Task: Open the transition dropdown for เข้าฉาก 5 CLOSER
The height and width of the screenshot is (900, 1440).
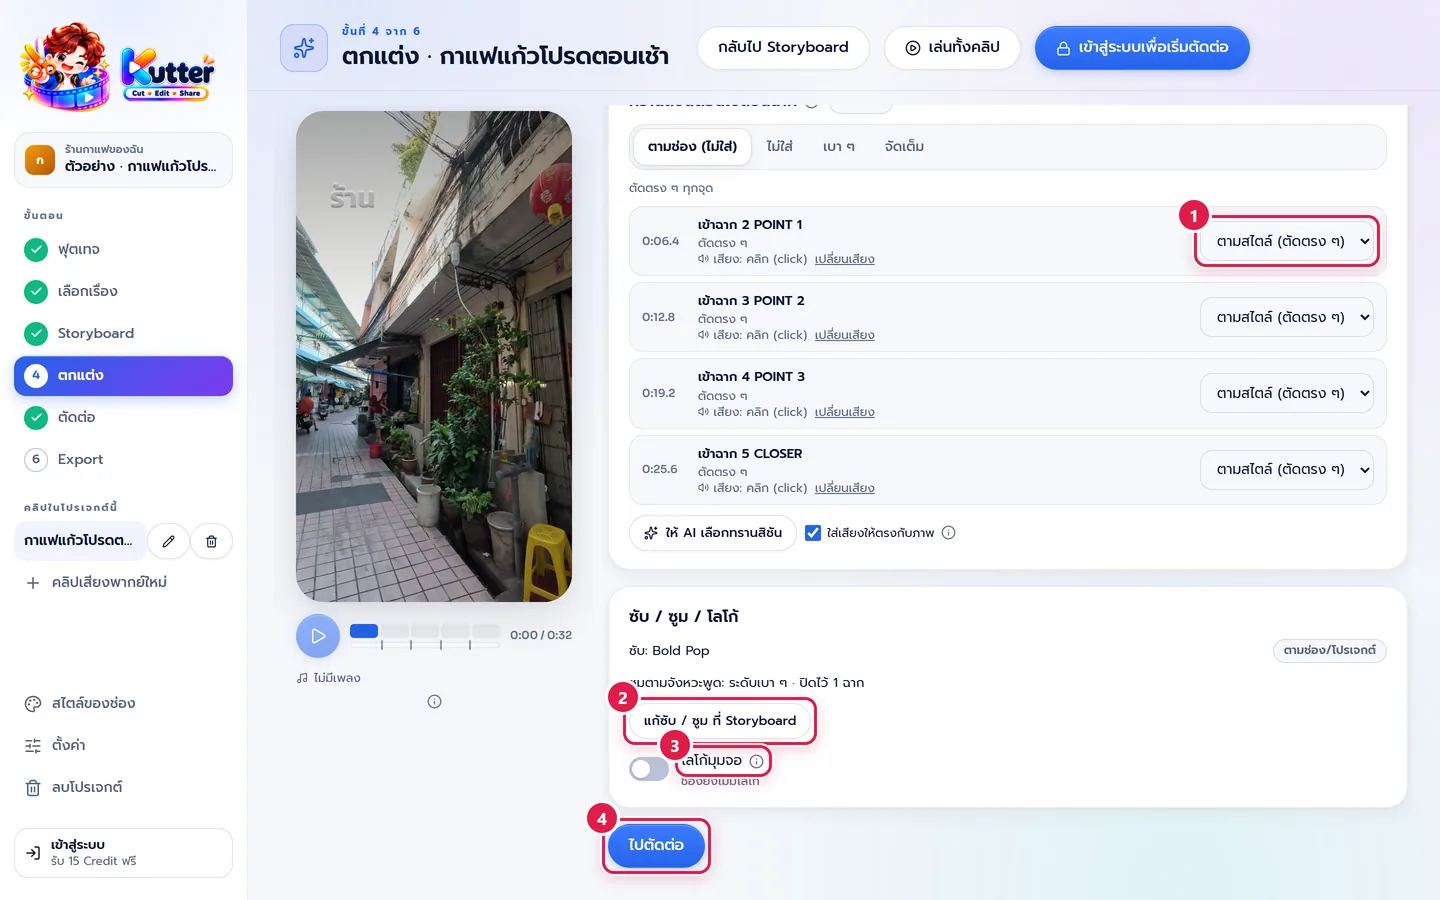Action: click(1287, 469)
